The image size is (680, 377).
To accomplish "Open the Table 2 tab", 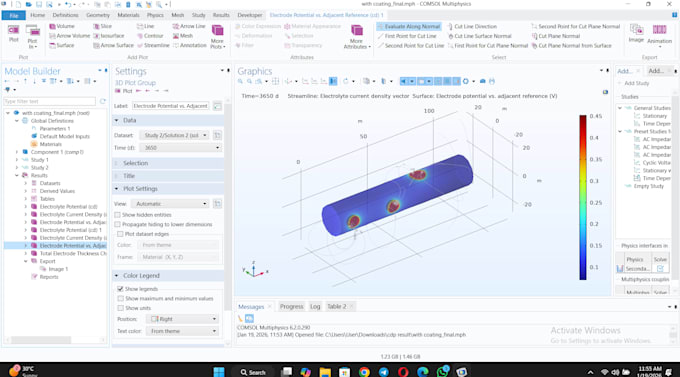I will pos(337,306).
